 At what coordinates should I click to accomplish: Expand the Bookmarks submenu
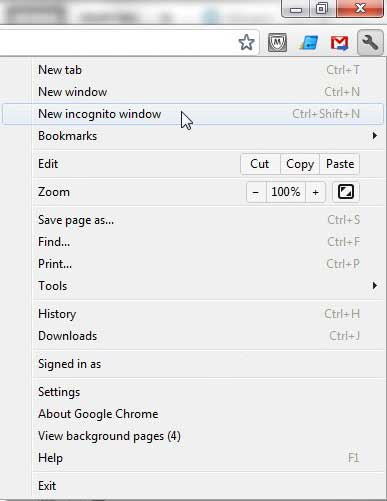coord(209,136)
